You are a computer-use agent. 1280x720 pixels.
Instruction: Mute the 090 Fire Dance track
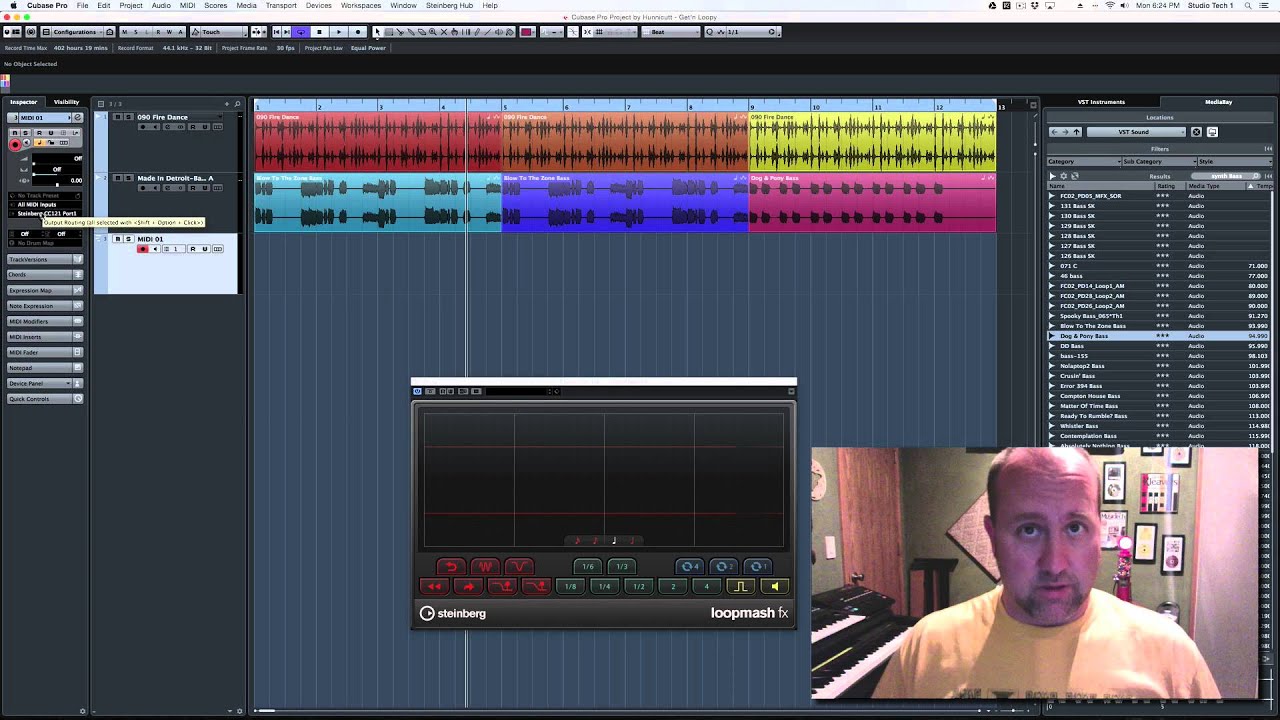point(118,117)
